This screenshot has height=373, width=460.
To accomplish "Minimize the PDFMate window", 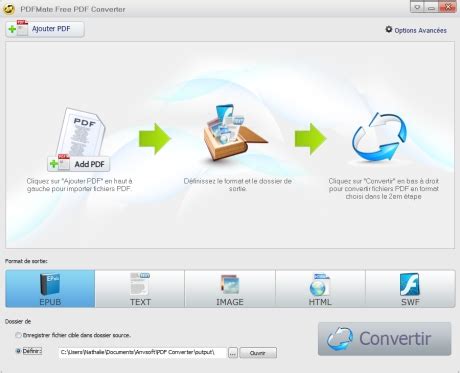I will coord(431,7).
